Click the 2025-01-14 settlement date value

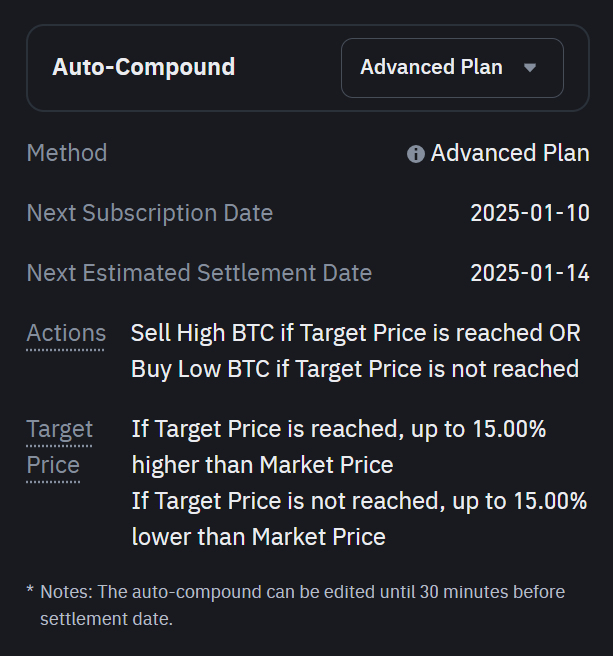530,273
